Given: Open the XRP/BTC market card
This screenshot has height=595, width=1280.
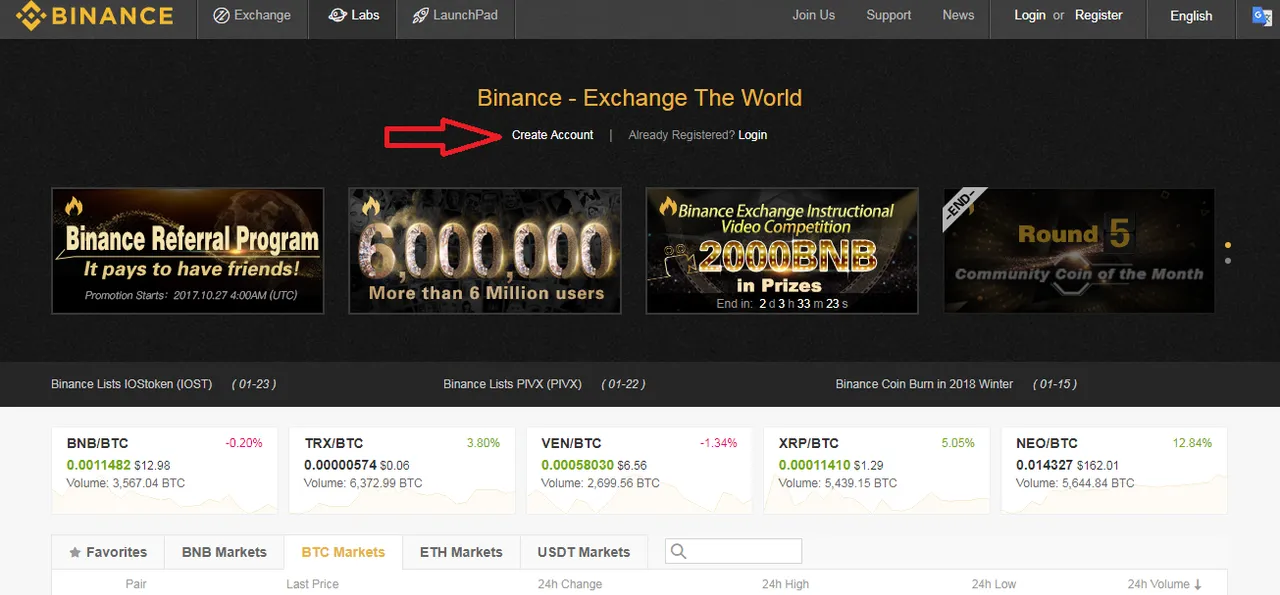Looking at the screenshot, I should 876,470.
